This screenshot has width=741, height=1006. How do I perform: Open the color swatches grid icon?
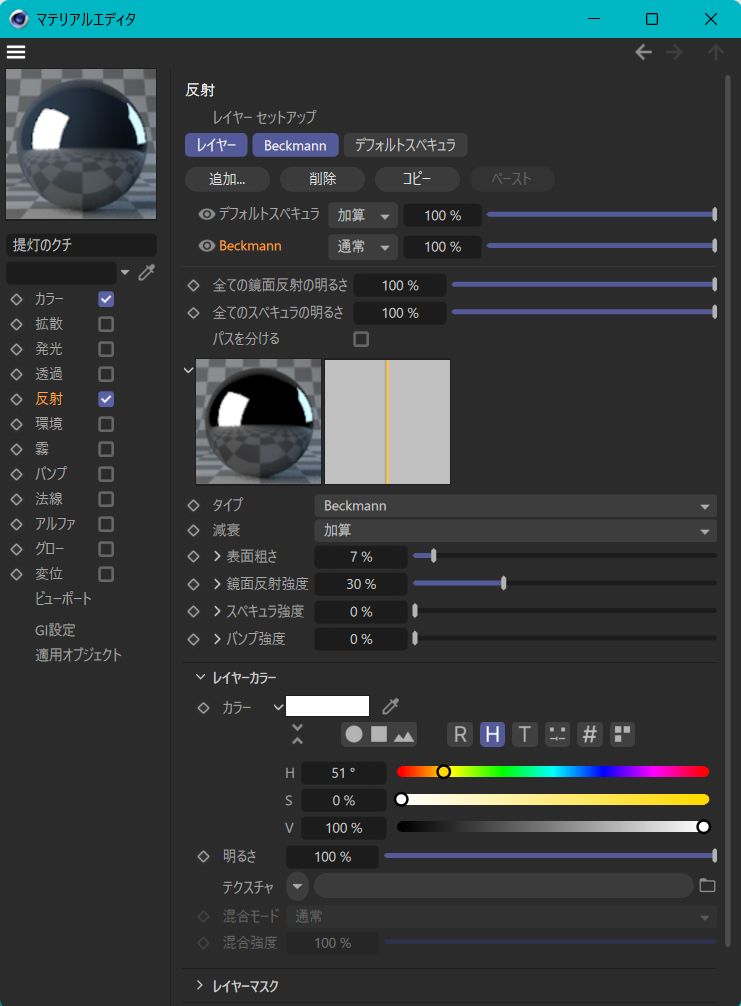[623, 734]
